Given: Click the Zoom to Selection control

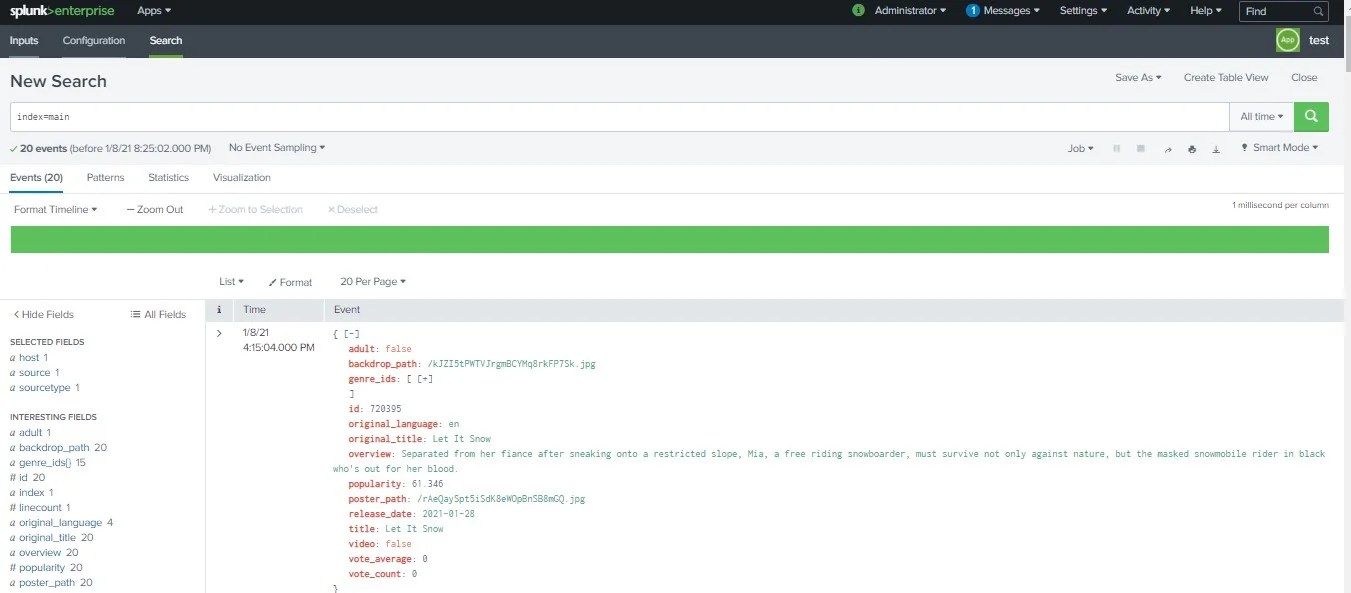Looking at the screenshot, I should (x=256, y=209).
